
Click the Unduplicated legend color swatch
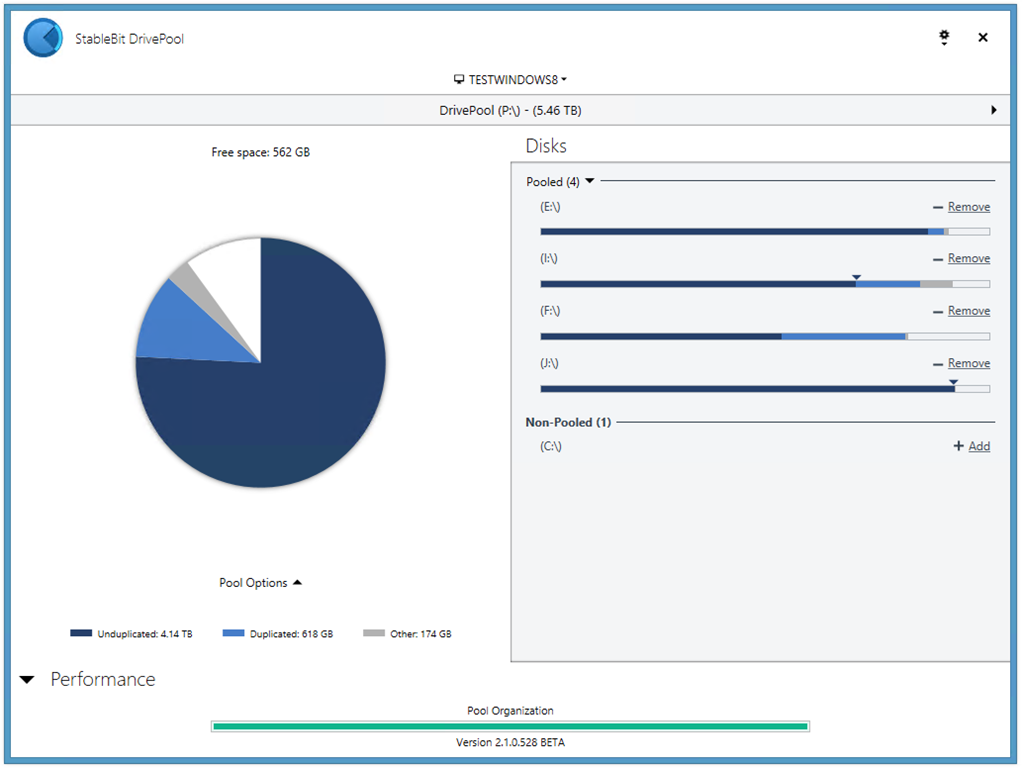pos(81,633)
